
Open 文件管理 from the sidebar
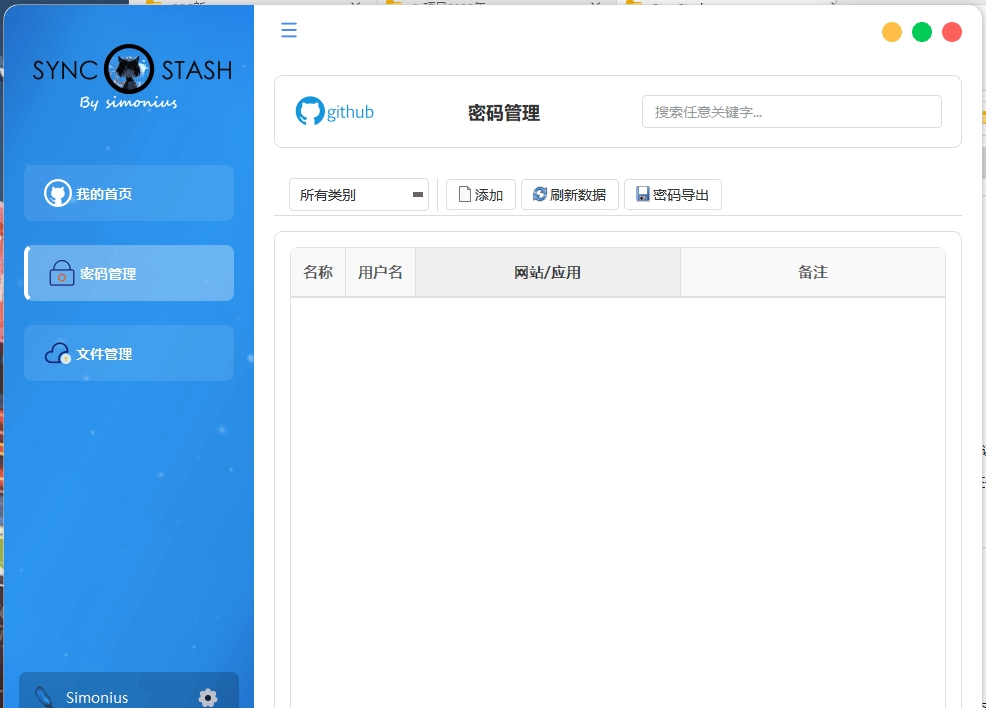point(128,352)
